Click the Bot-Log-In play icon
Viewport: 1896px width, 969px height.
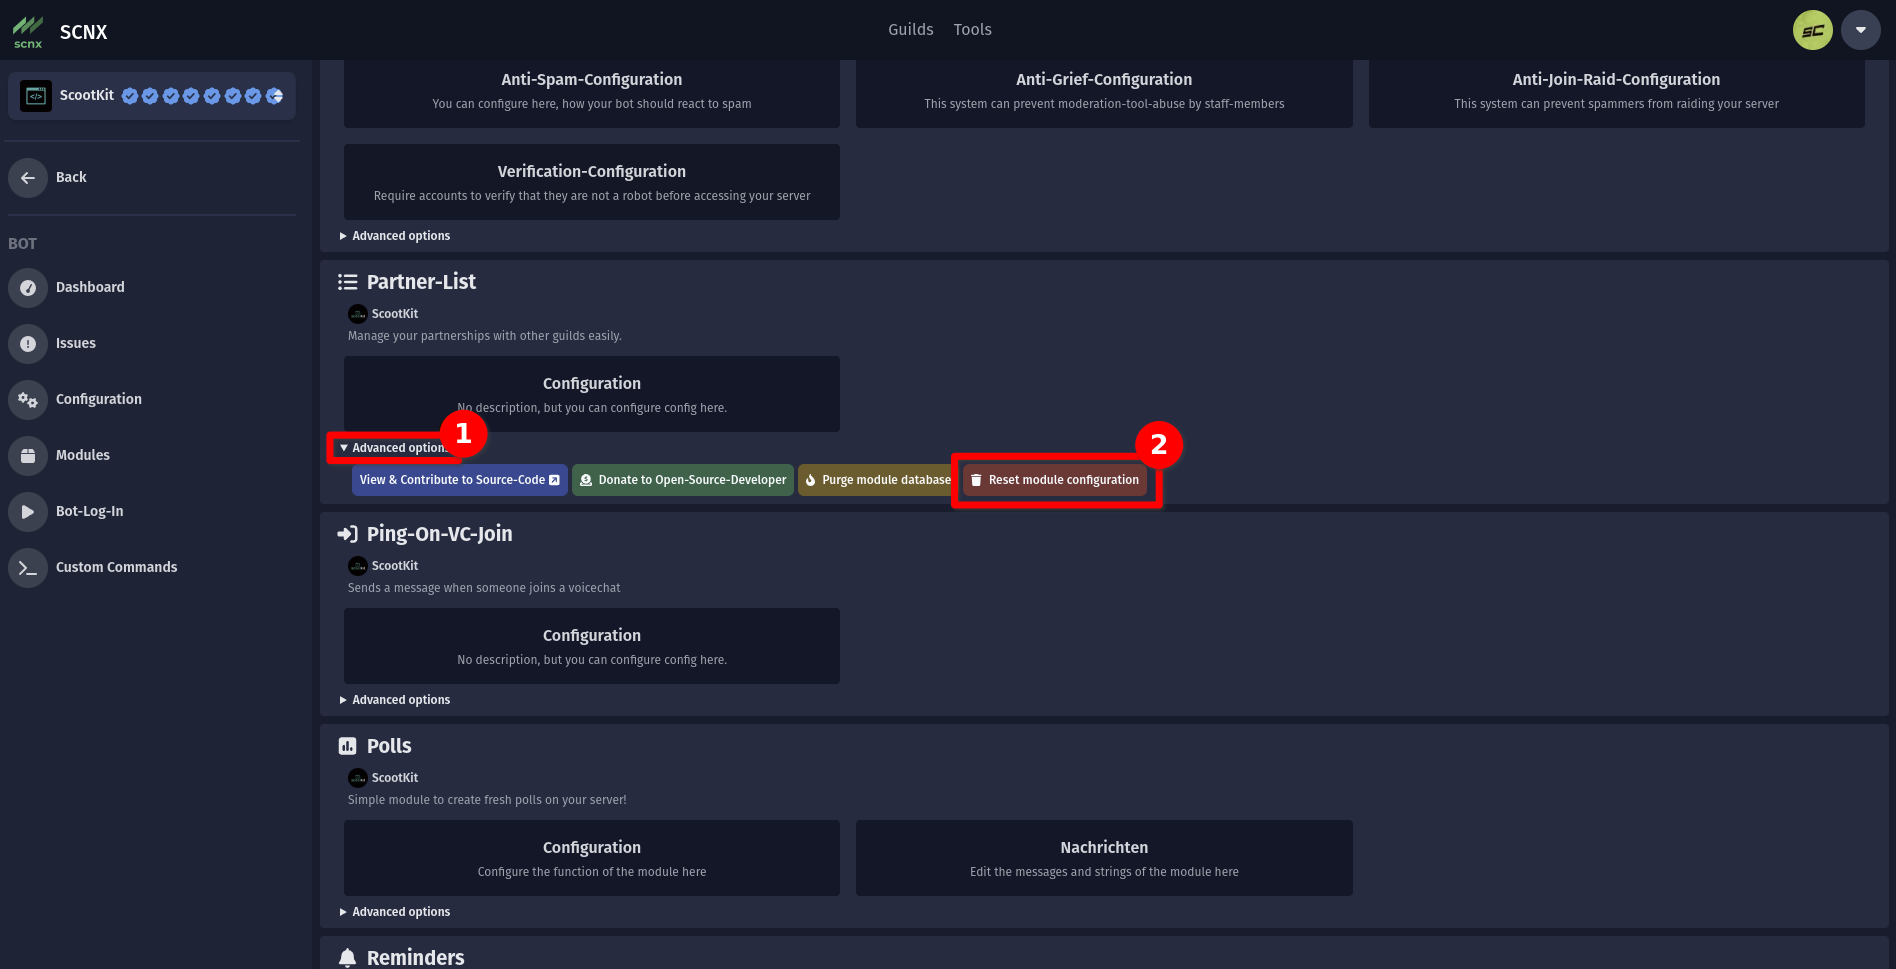28,512
